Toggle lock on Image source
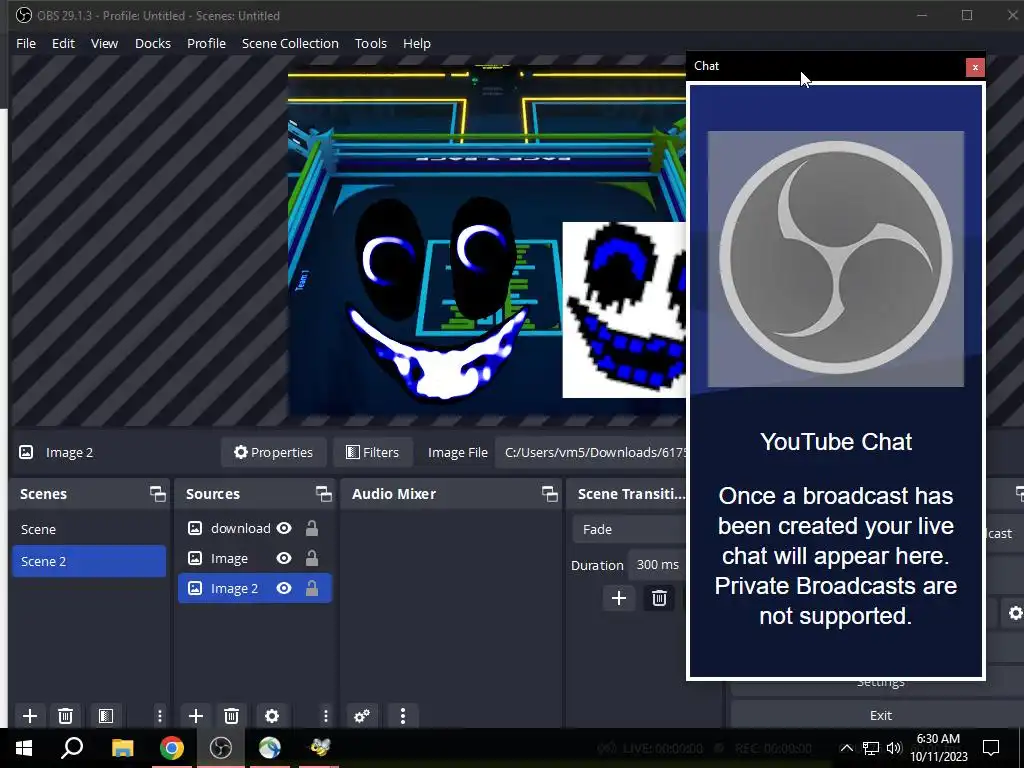The height and width of the screenshot is (768, 1024). (x=312, y=558)
